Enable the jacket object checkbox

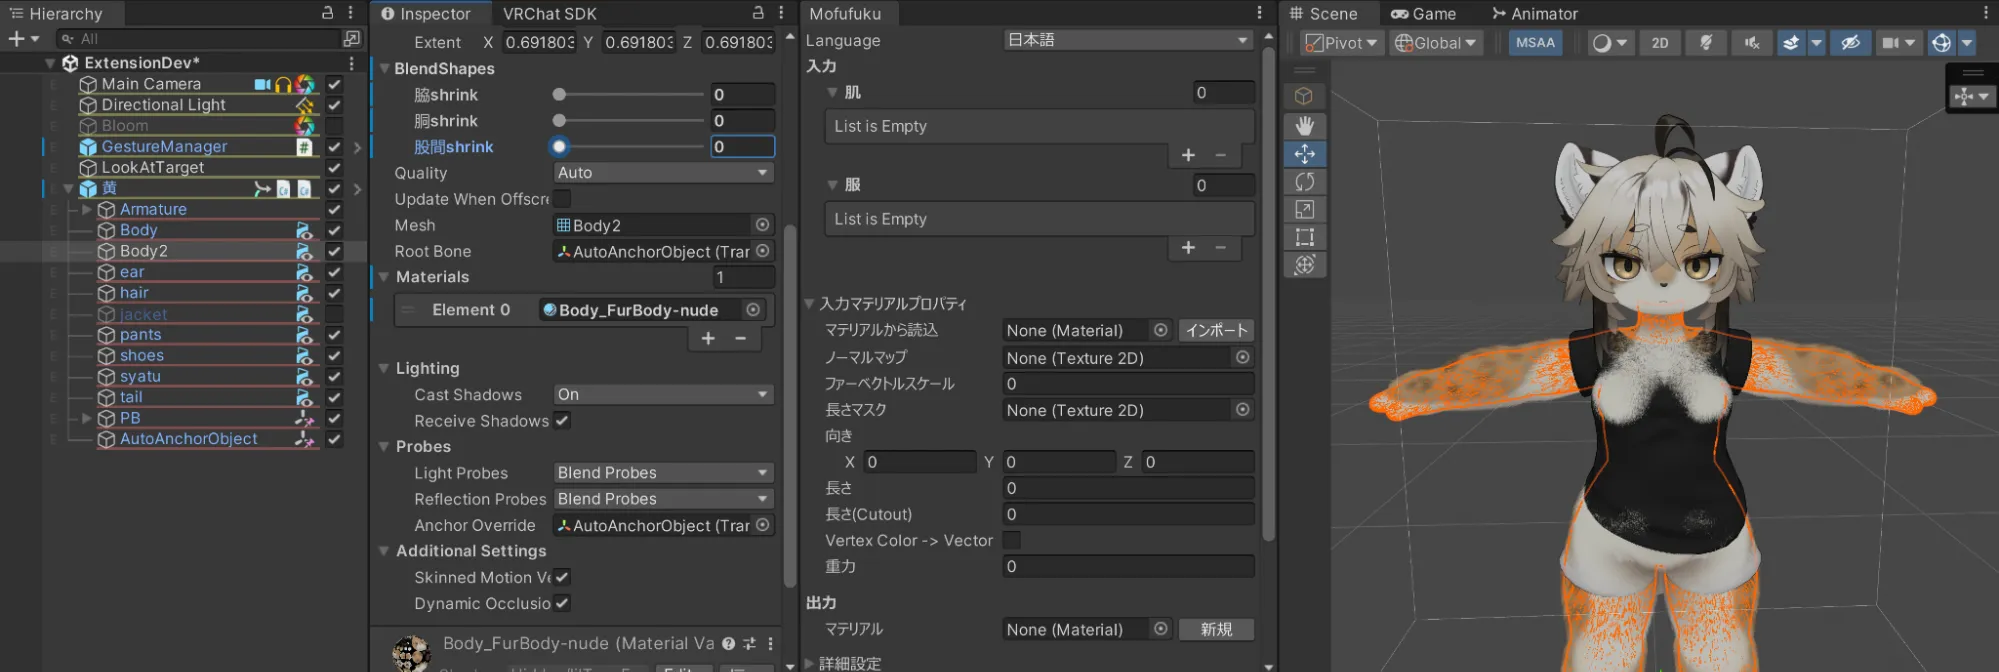point(334,314)
